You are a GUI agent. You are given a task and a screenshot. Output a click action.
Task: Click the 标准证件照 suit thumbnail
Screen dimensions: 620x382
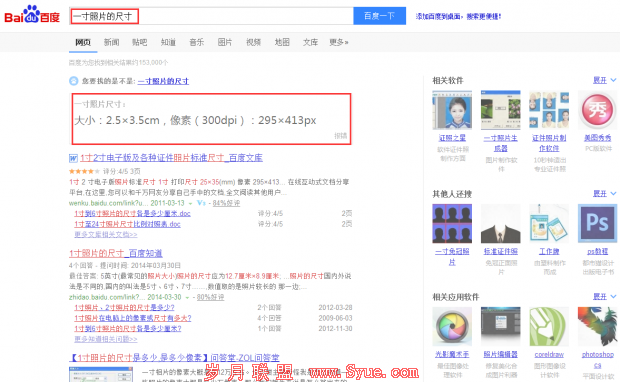coord(501,223)
